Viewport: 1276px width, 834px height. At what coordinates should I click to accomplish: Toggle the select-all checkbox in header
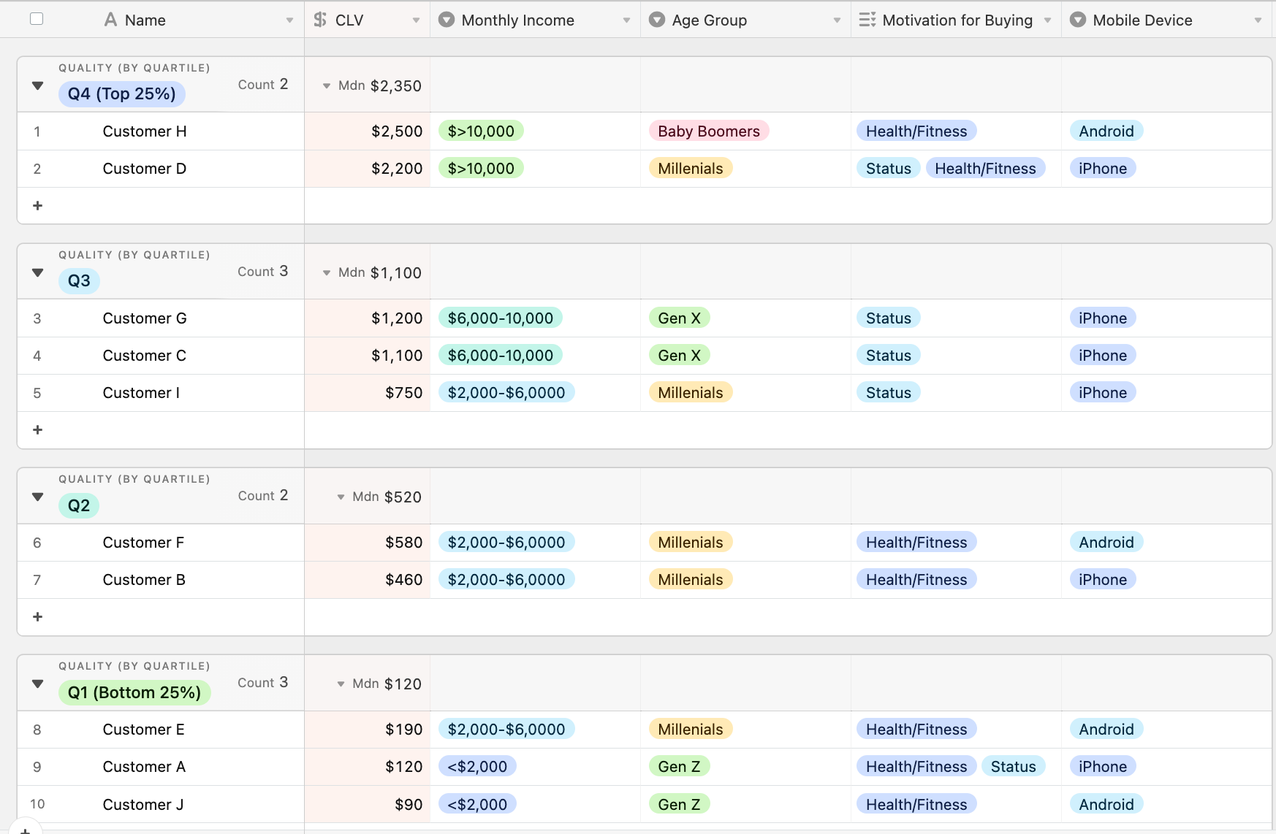pyautogui.click(x=37, y=19)
